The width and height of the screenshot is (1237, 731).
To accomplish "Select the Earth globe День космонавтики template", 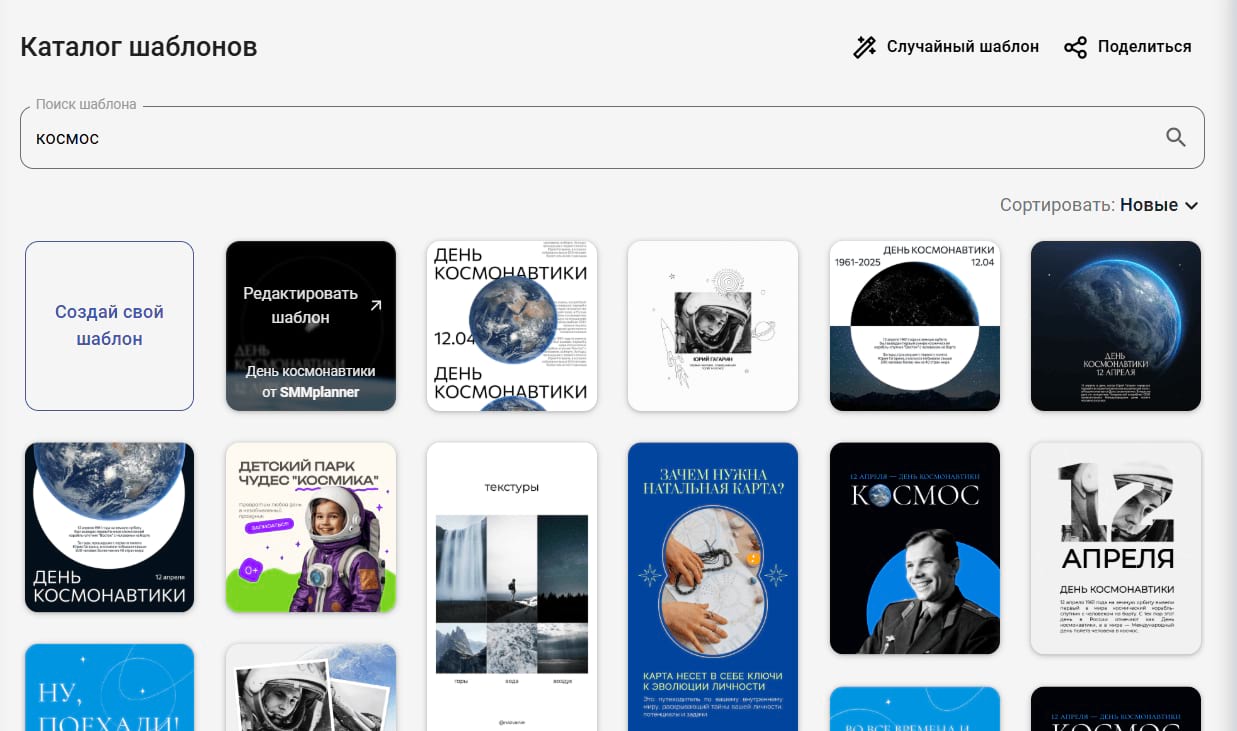I will pyautogui.click(x=512, y=326).
